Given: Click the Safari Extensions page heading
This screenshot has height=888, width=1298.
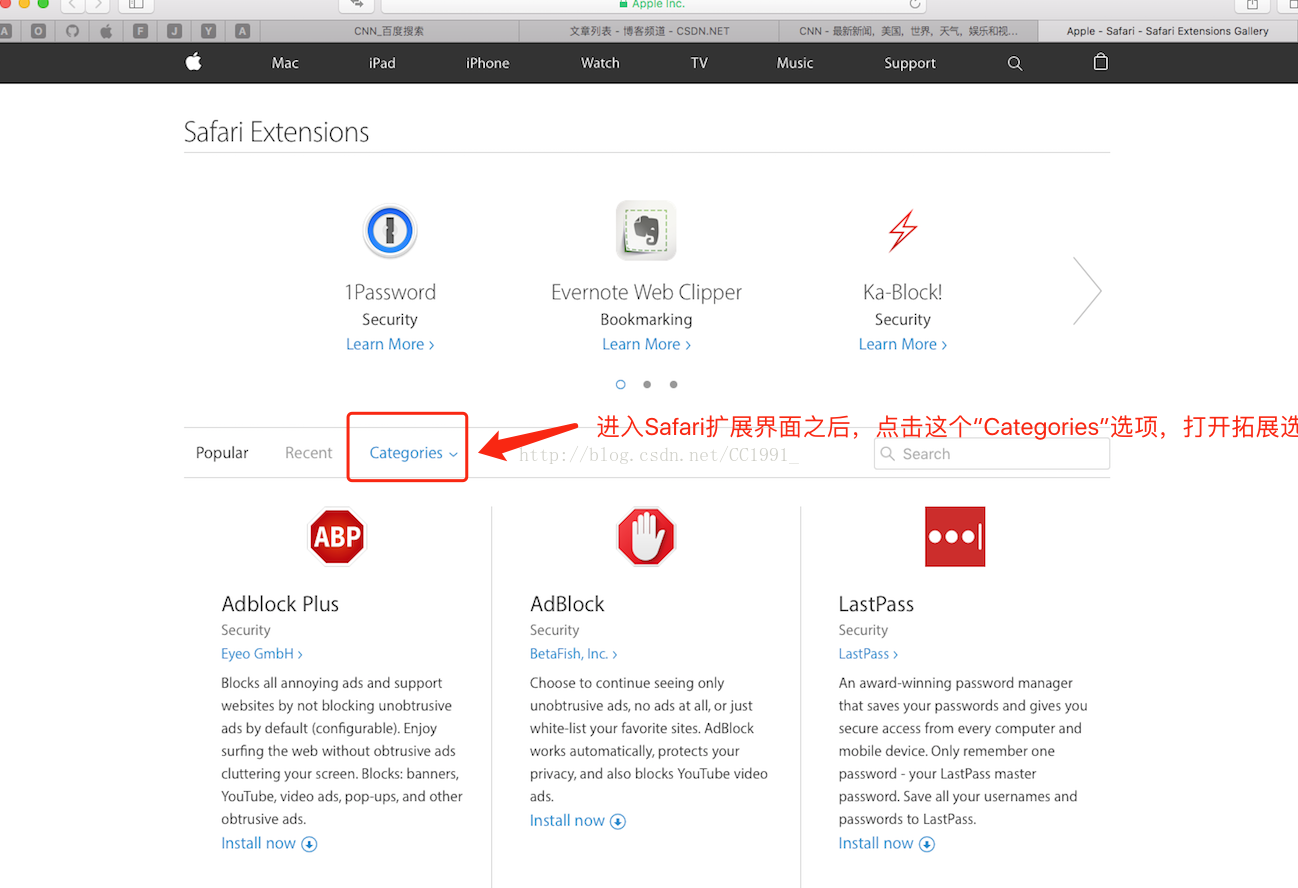Looking at the screenshot, I should (277, 132).
